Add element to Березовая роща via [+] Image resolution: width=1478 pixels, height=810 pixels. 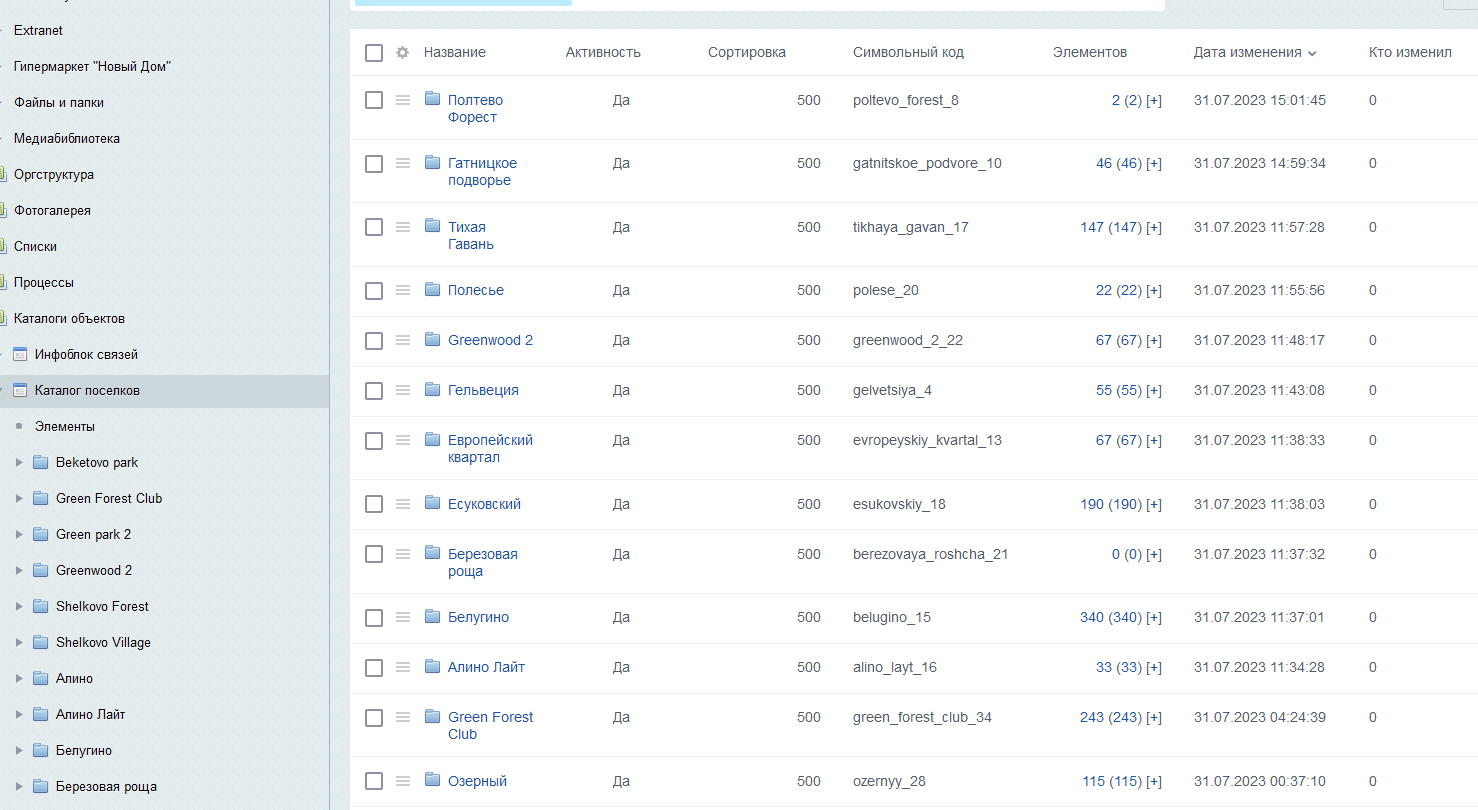(1154, 554)
